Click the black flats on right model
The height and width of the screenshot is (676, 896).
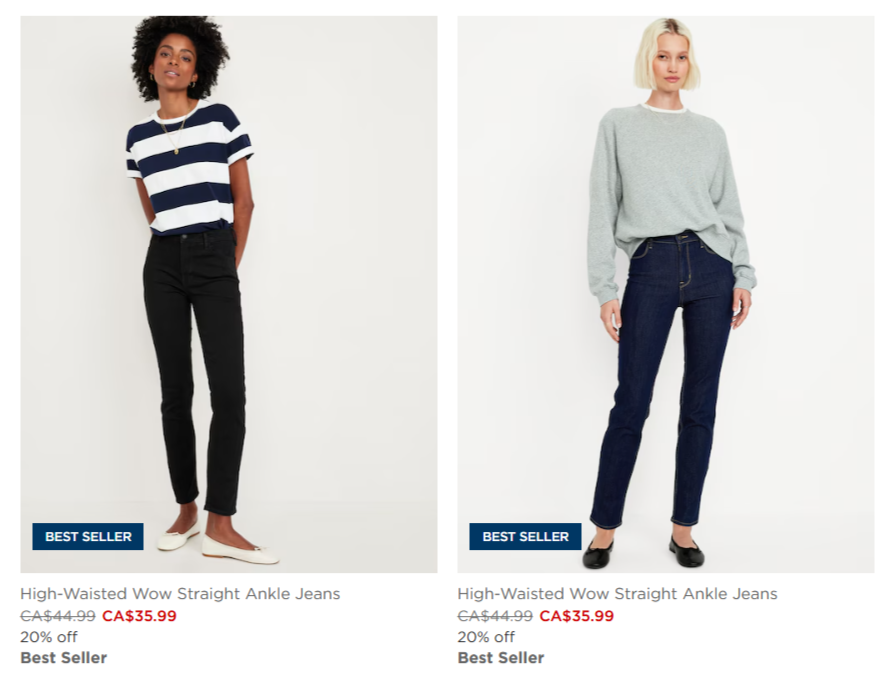643,552
